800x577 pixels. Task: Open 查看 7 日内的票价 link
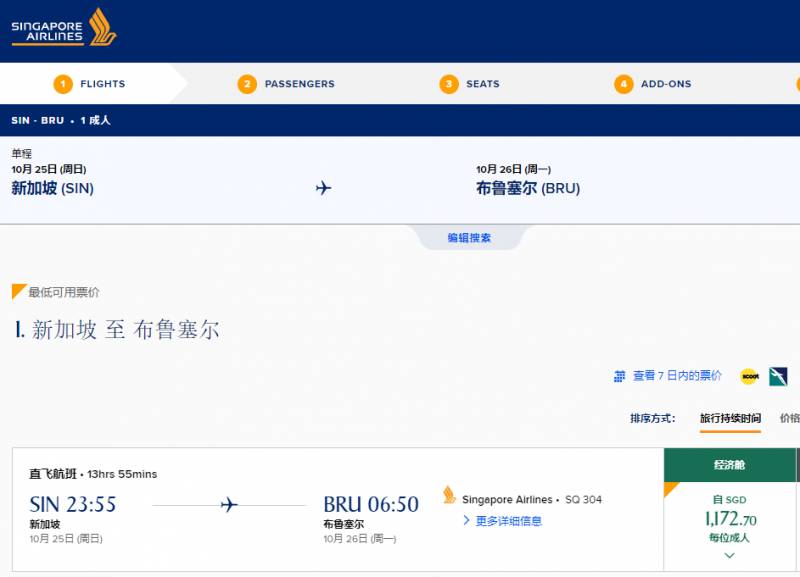click(x=677, y=376)
